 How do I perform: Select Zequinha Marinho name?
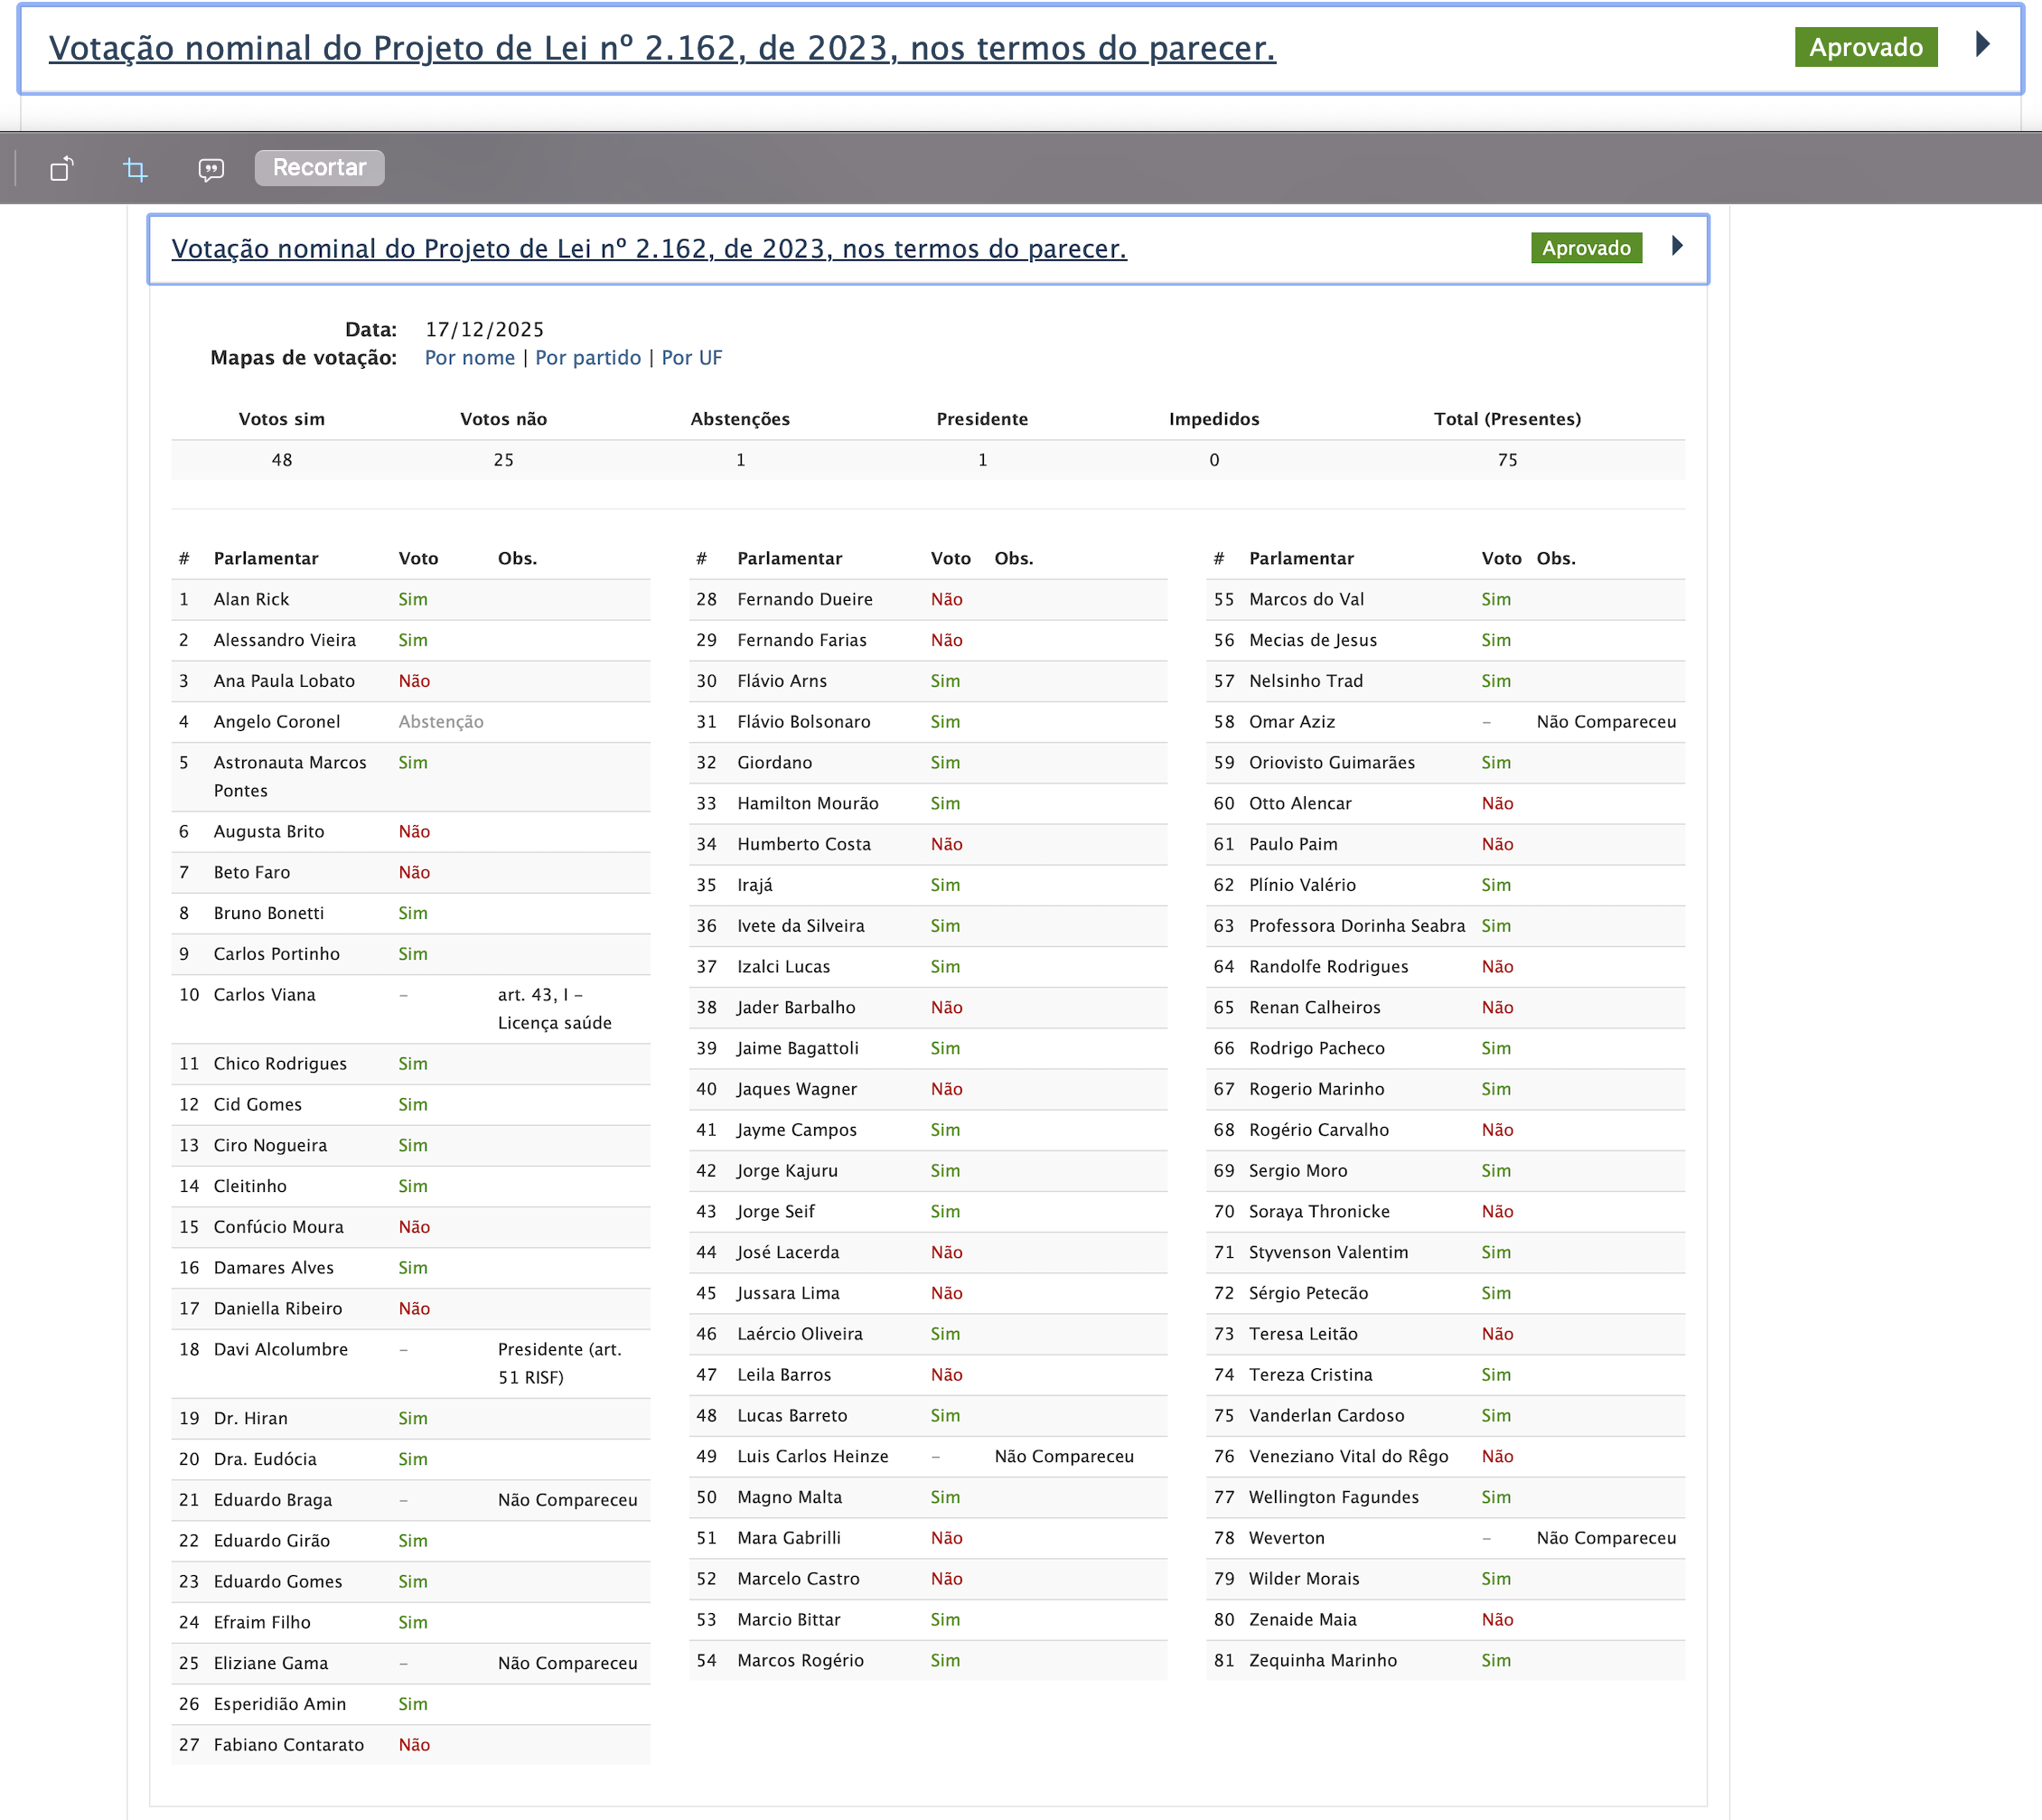(x=1323, y=1661)
